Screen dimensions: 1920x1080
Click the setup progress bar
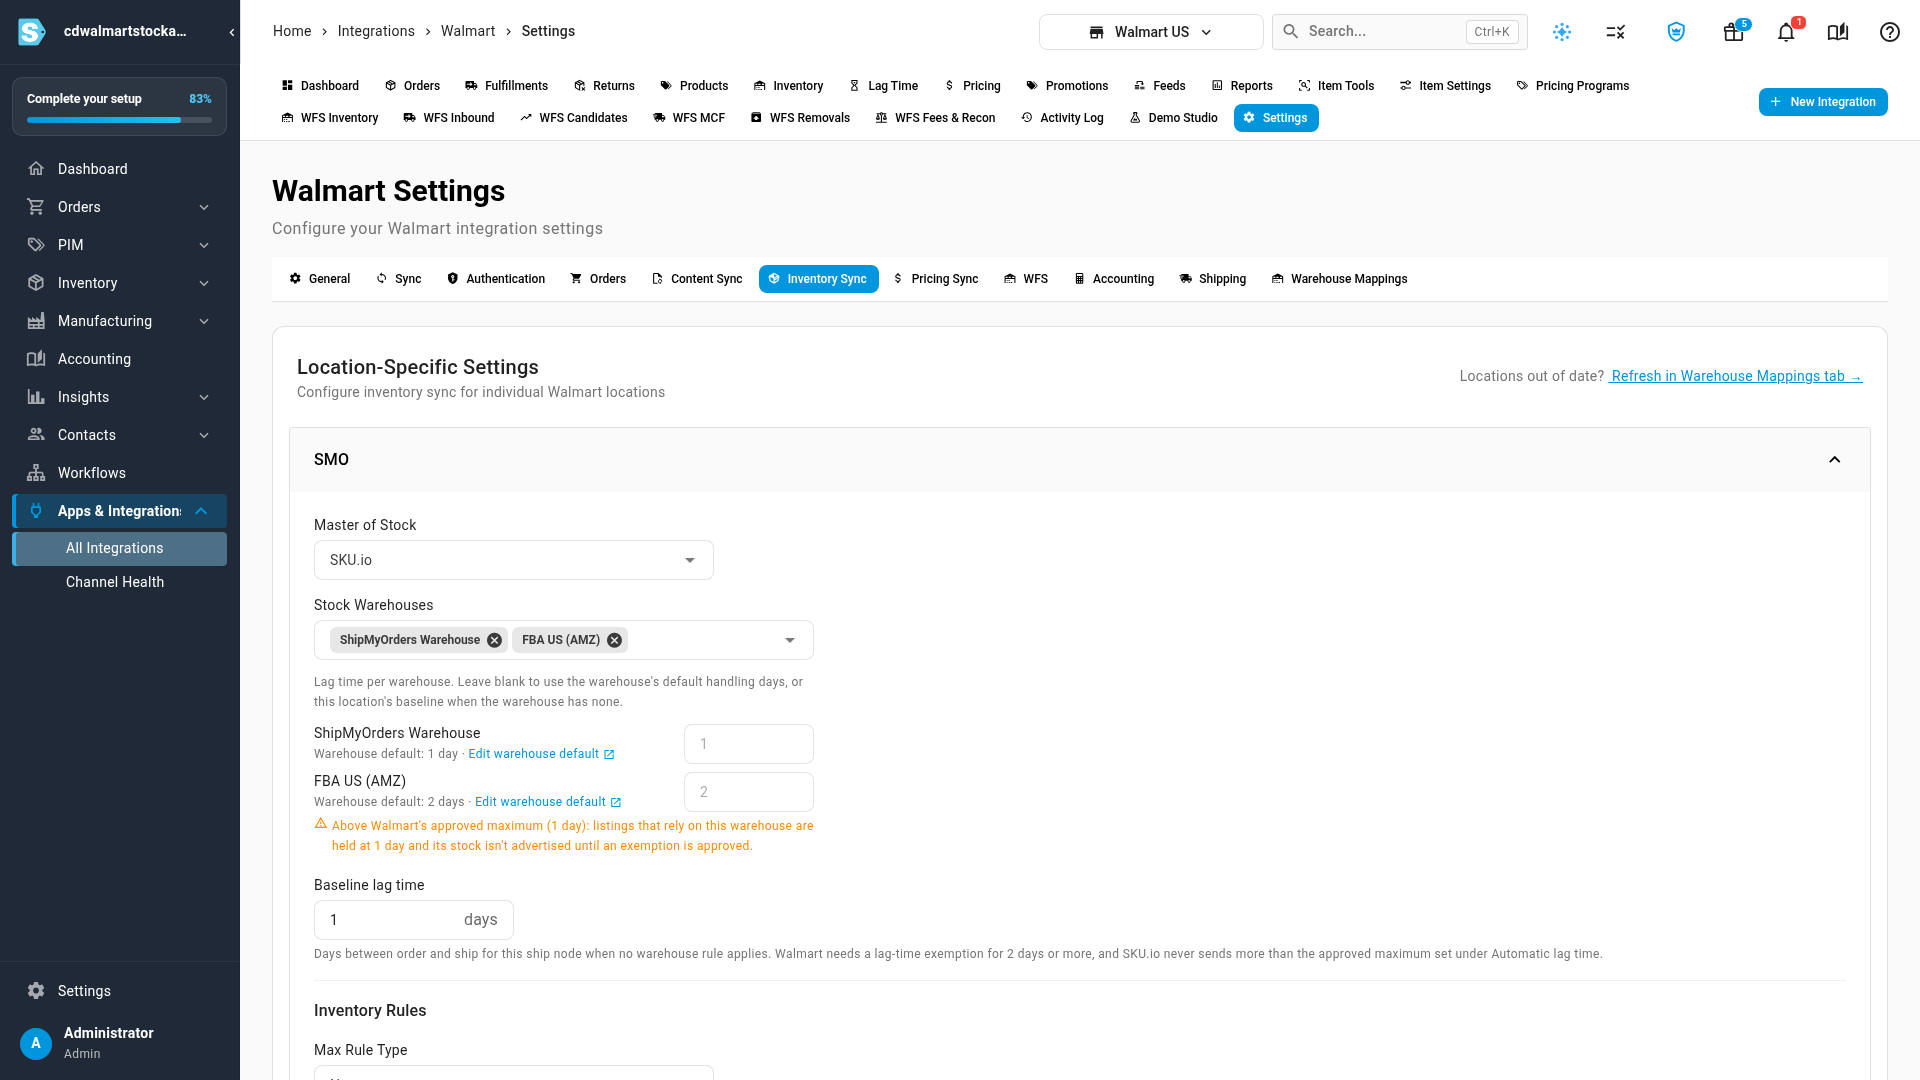pyautogui.click(x=119, y=120)
